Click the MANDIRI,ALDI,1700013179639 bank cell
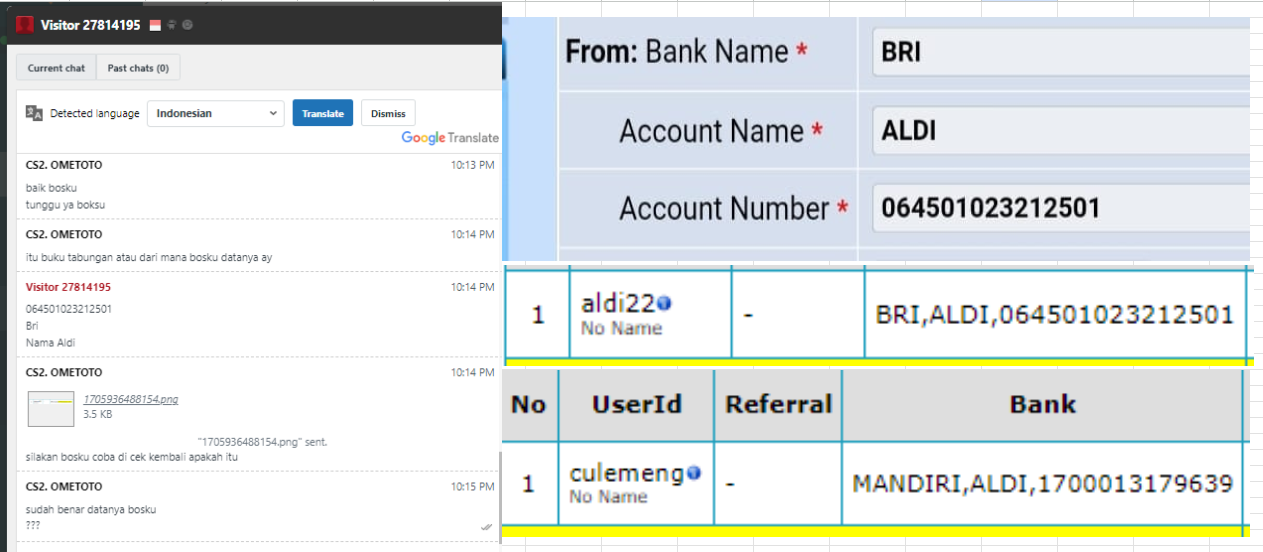The height and width of the screenshot is (552, 1263). tap(1042, 484)
